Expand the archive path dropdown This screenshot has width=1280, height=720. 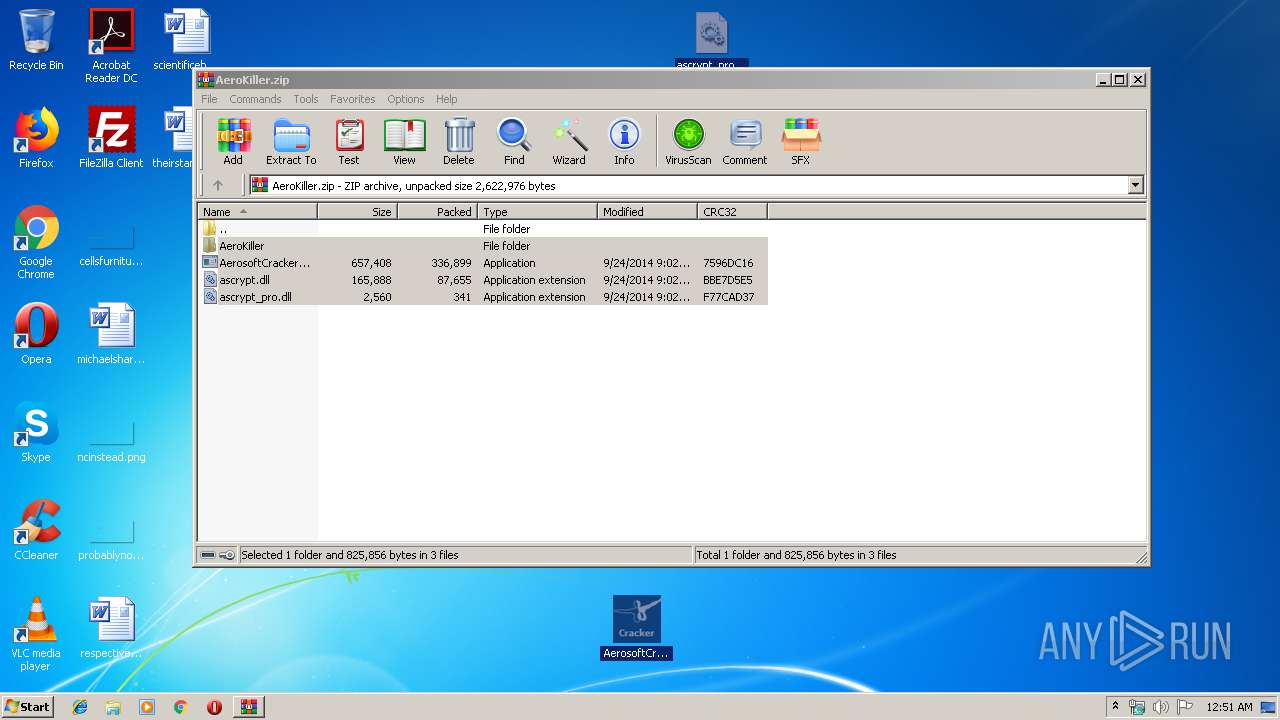1135,185
